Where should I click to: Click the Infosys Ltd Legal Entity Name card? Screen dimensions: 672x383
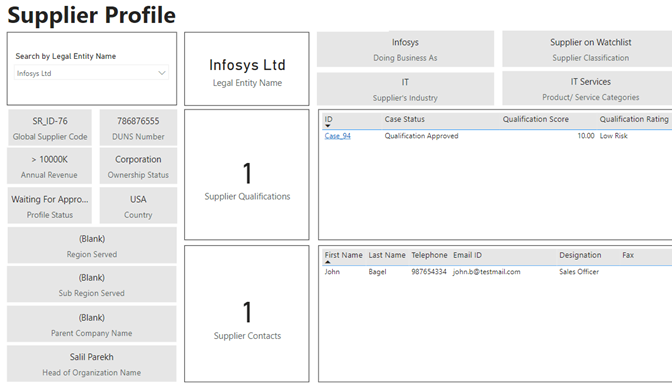click(x=247, y=69)
